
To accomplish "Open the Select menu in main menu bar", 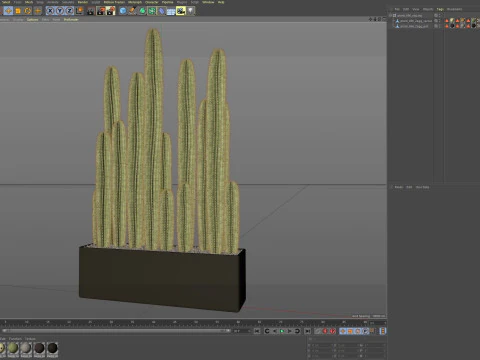I will 6,2.
